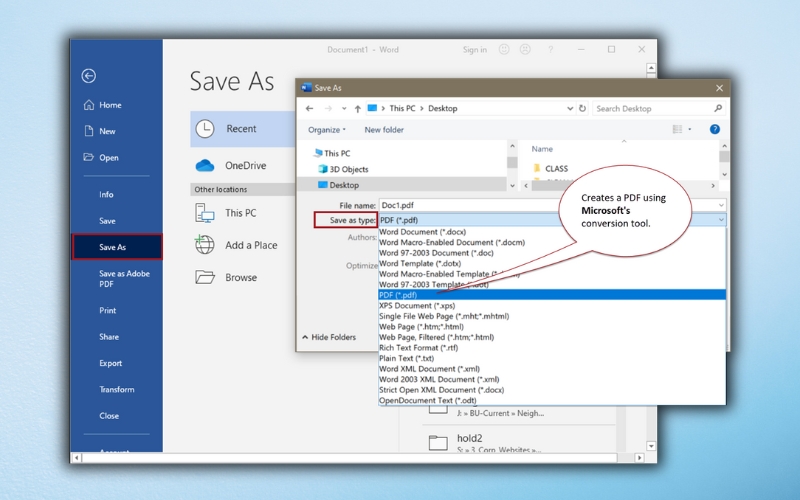Open the Print page
This screenshot has width=800, height=500.
point(108,310)
